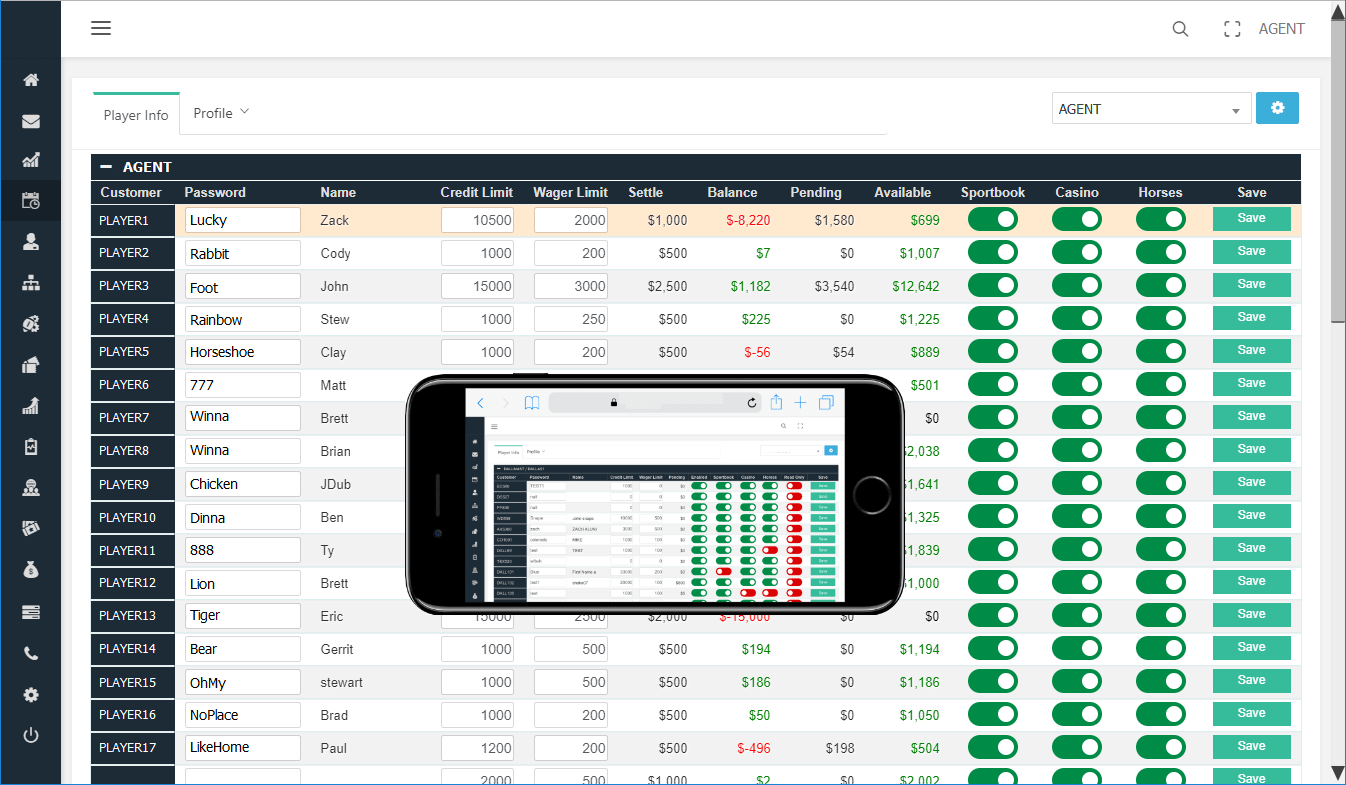Open the AGENT dropdown selector
The height and width of the screenshot is (785, 1346).
tap(1151, 110)
